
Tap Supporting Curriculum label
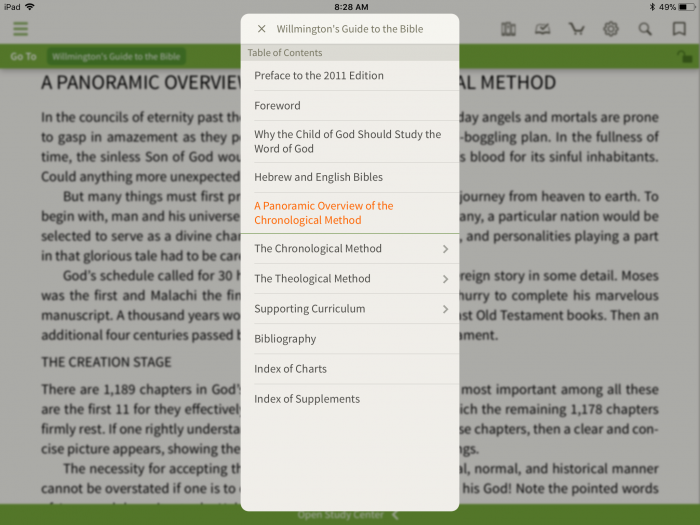click(310, 309)
